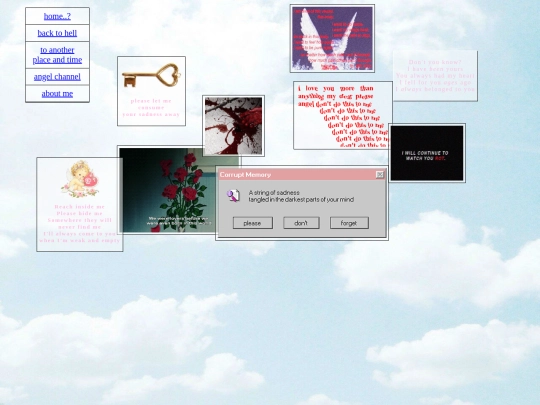The width and height of the screenshot is (540, 405).
Task: Click the cherub angel with heart image
Action: [80, 179]
